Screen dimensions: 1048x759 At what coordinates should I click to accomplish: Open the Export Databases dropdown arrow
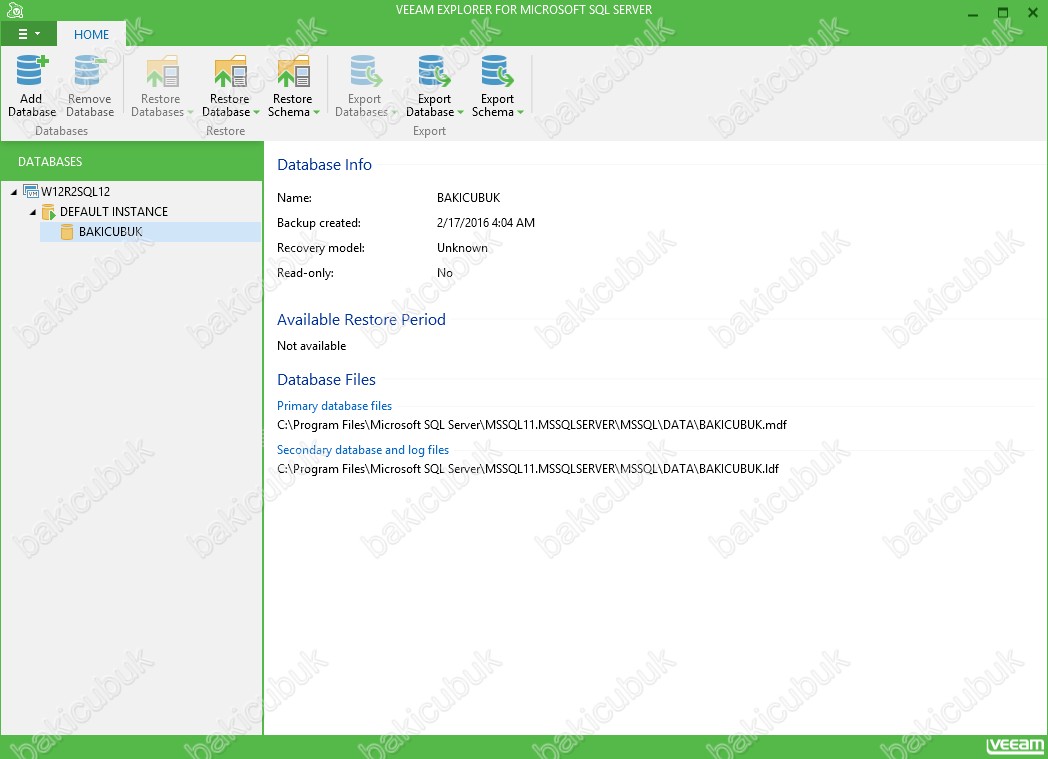tap(394, 112)
